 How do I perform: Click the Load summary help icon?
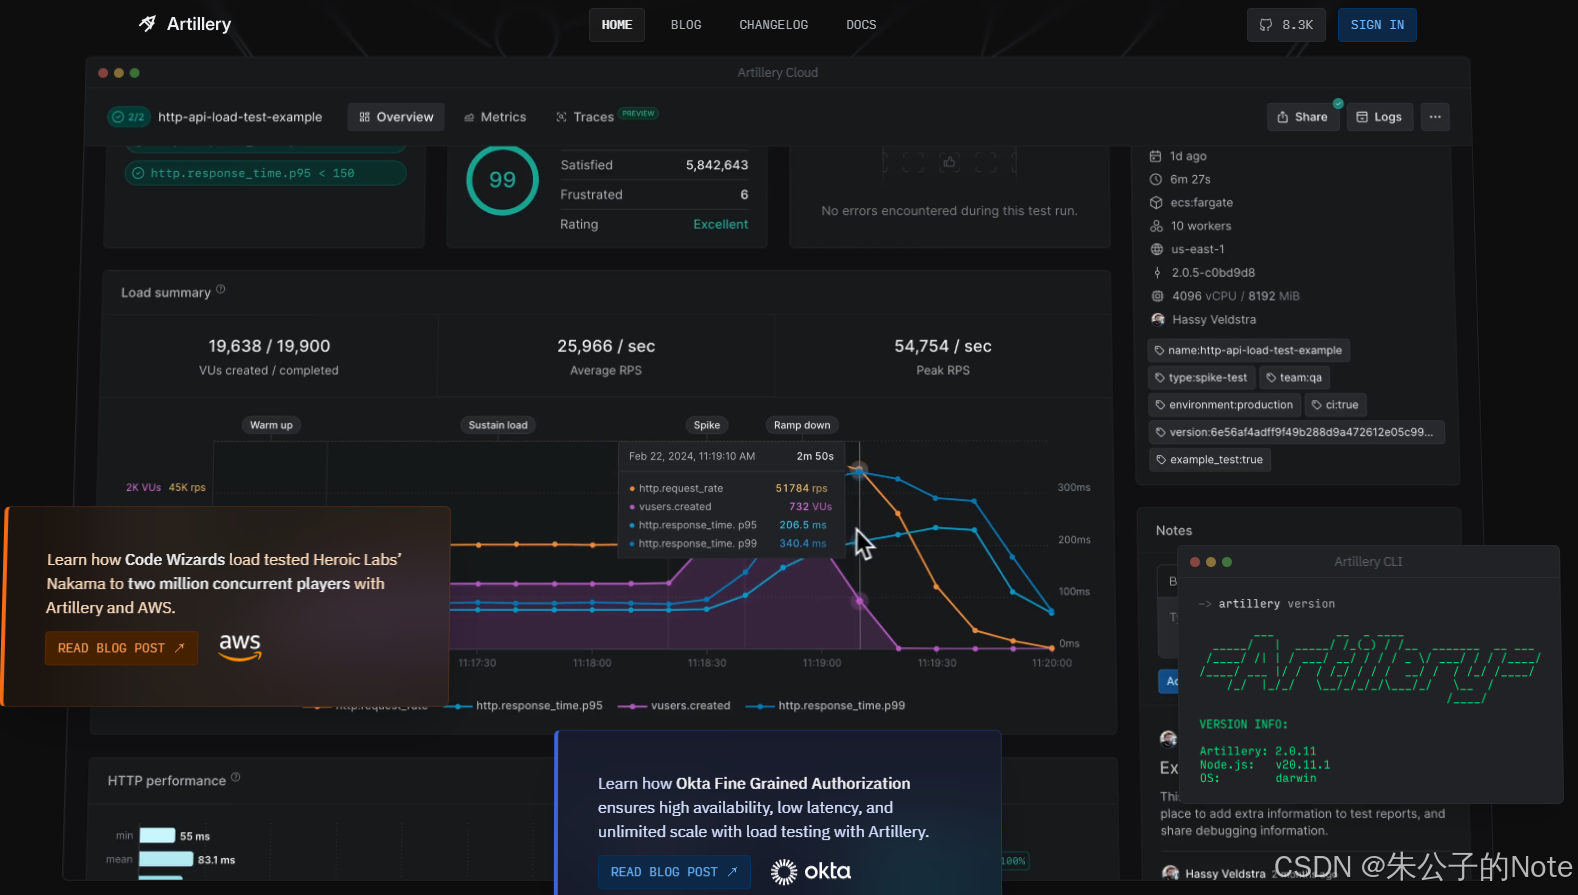tap(221, 290)
